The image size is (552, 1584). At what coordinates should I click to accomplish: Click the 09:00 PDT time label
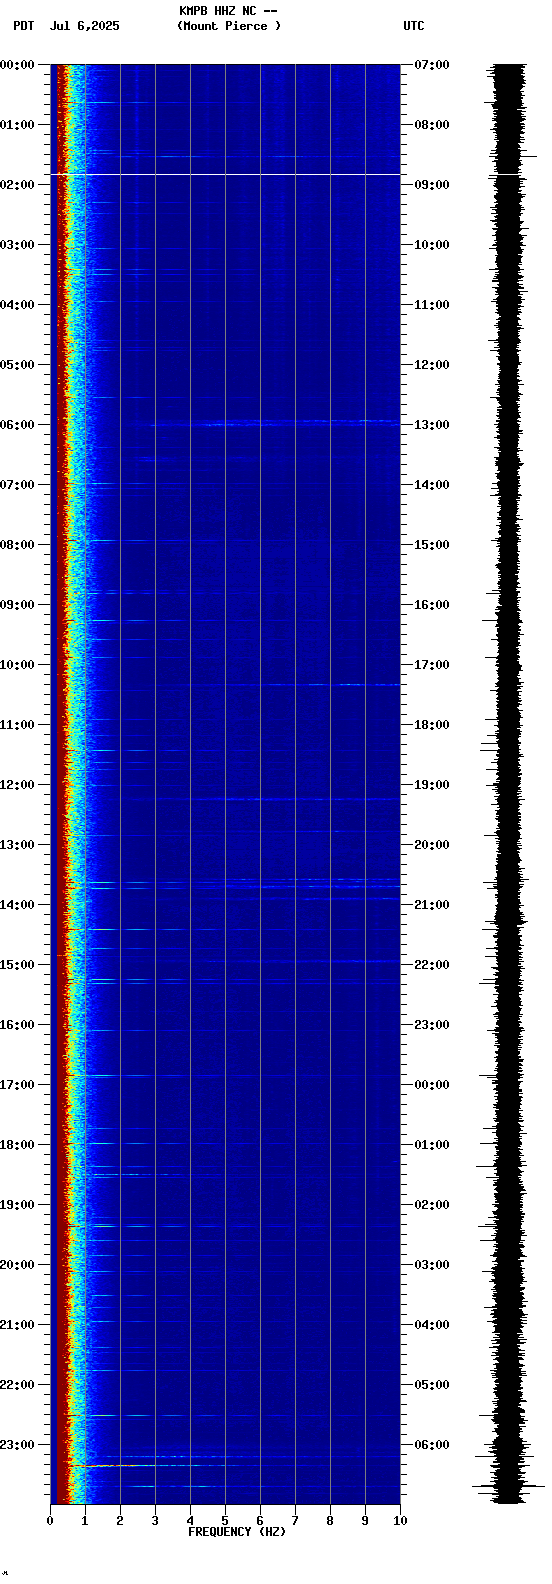pos(17,605)
